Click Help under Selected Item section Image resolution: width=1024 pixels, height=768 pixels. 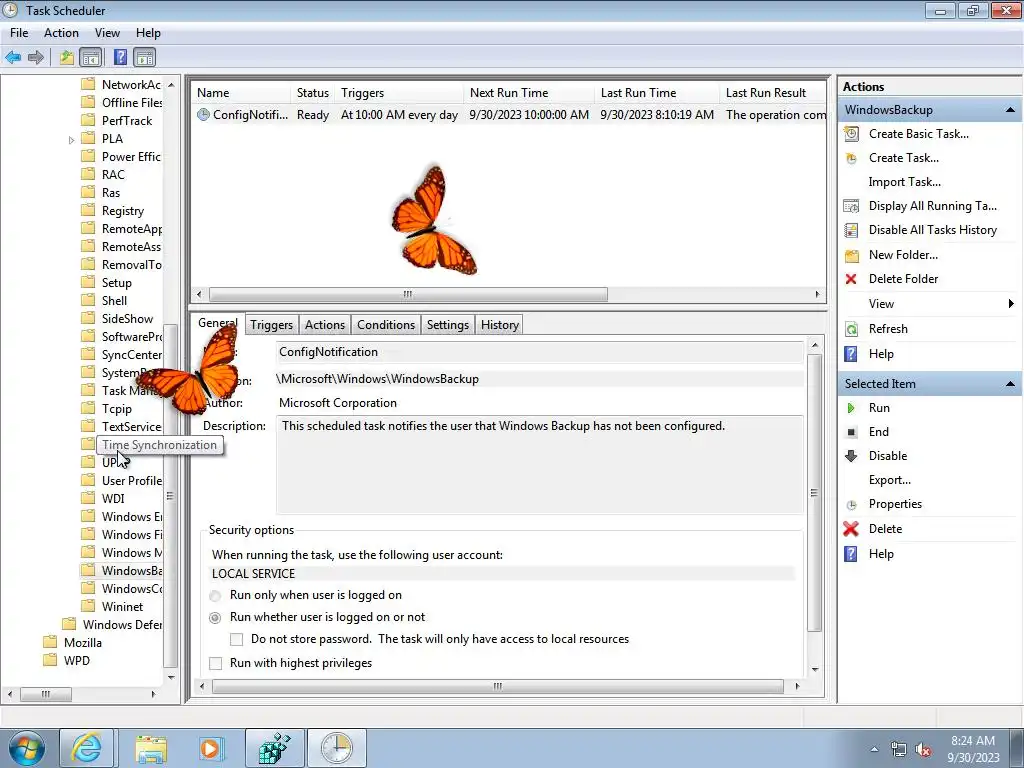pos(880,554)
